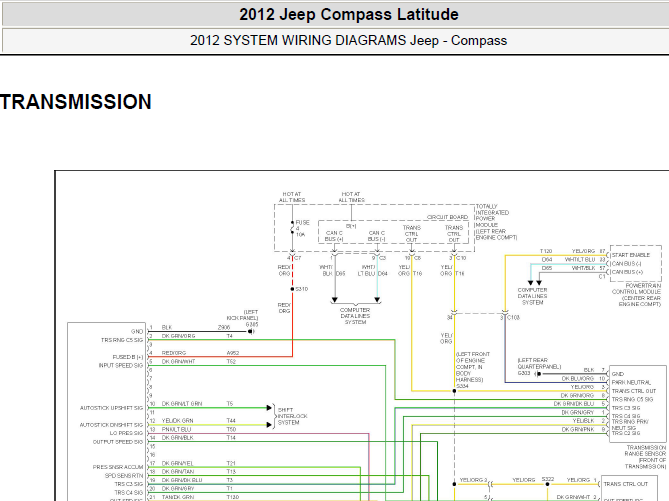Click the "(LEFT KICK PANEL)" location note
669x501 pixels.
coord(242,315)
